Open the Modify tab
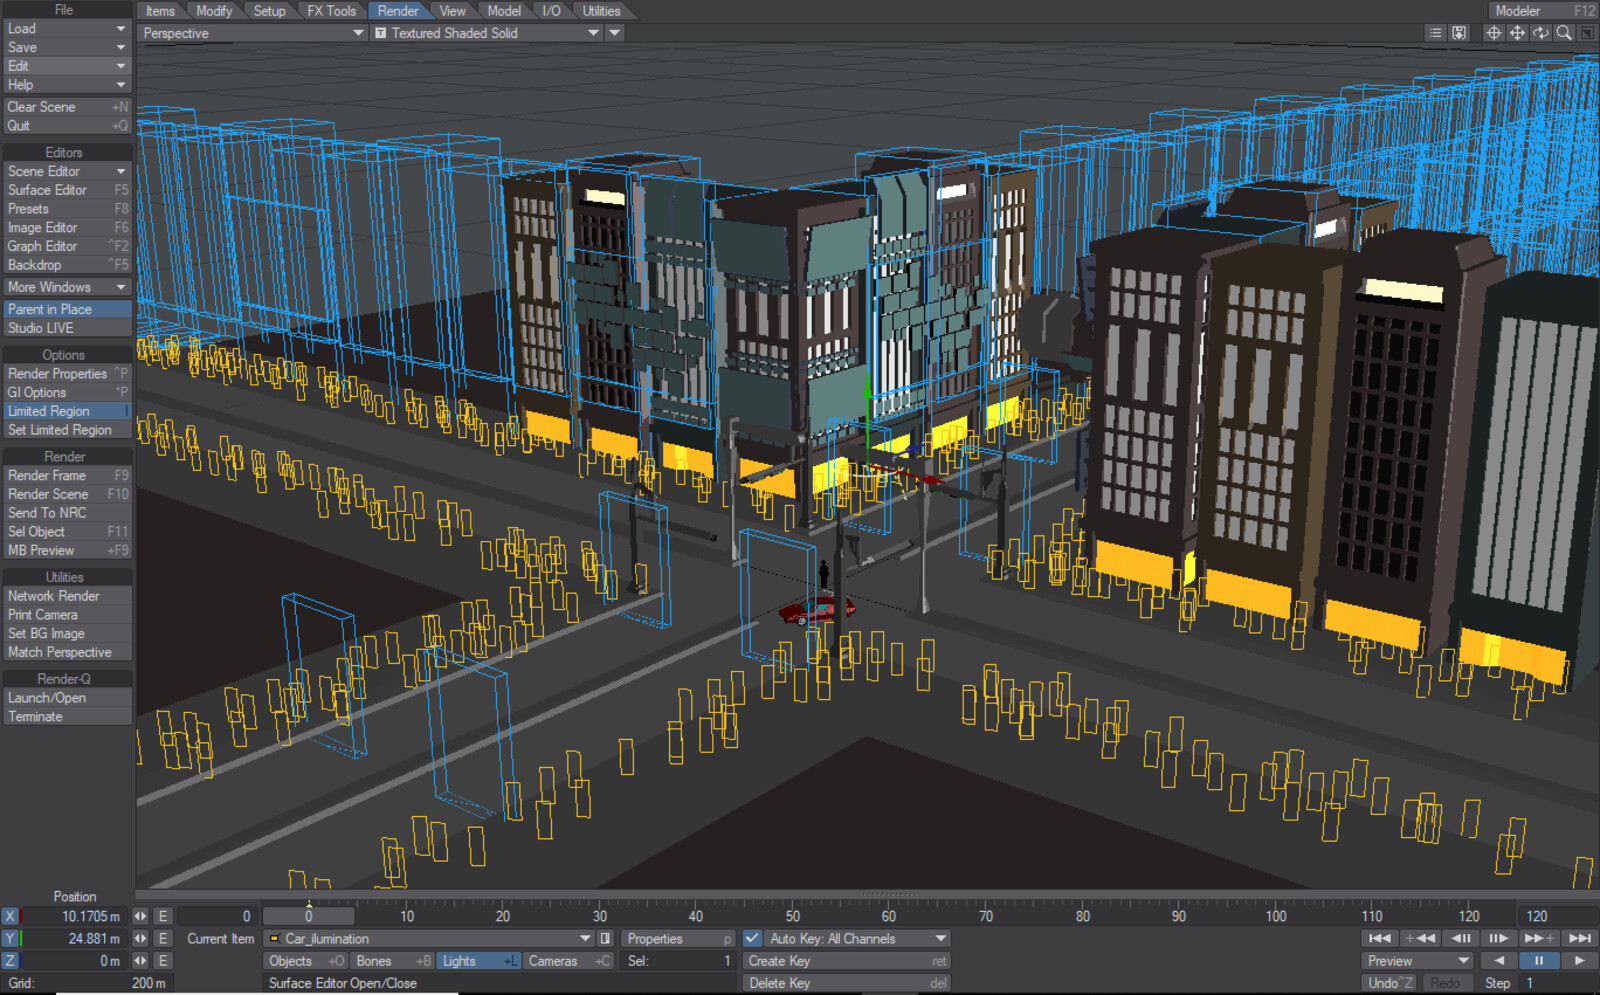 (x=214, y=11)
